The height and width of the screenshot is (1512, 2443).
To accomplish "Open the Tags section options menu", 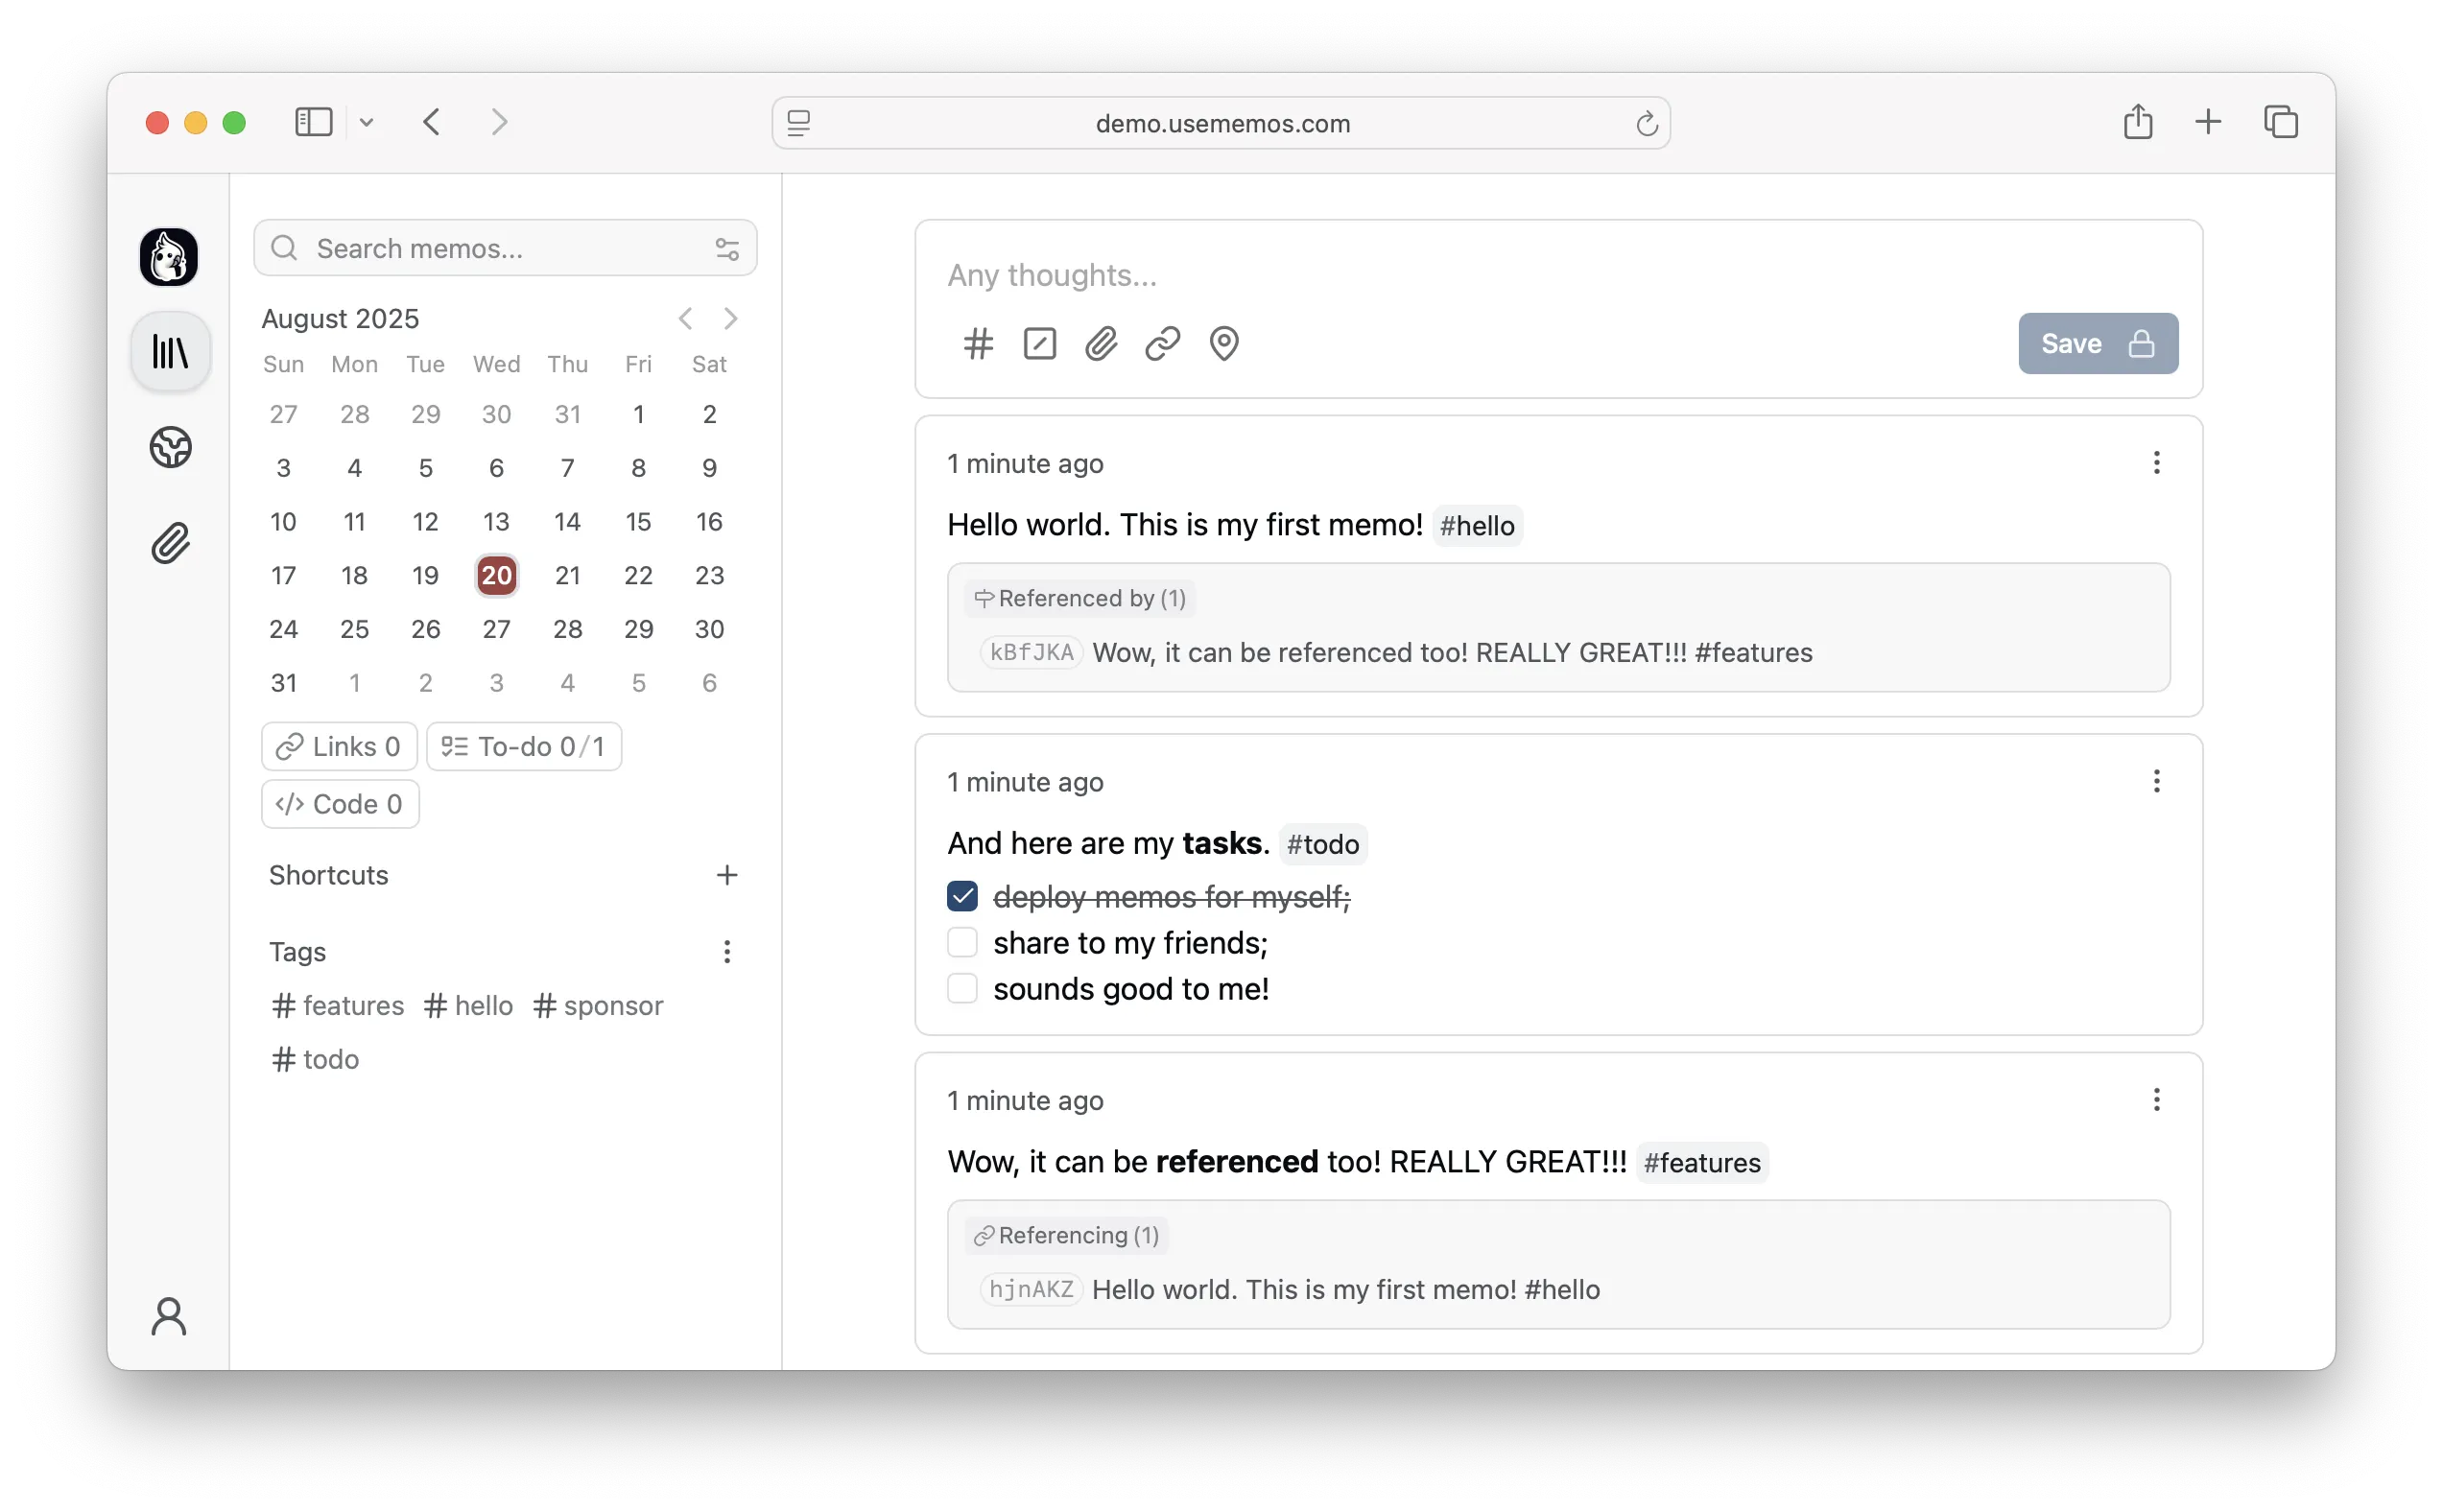I will pos(727,952).
